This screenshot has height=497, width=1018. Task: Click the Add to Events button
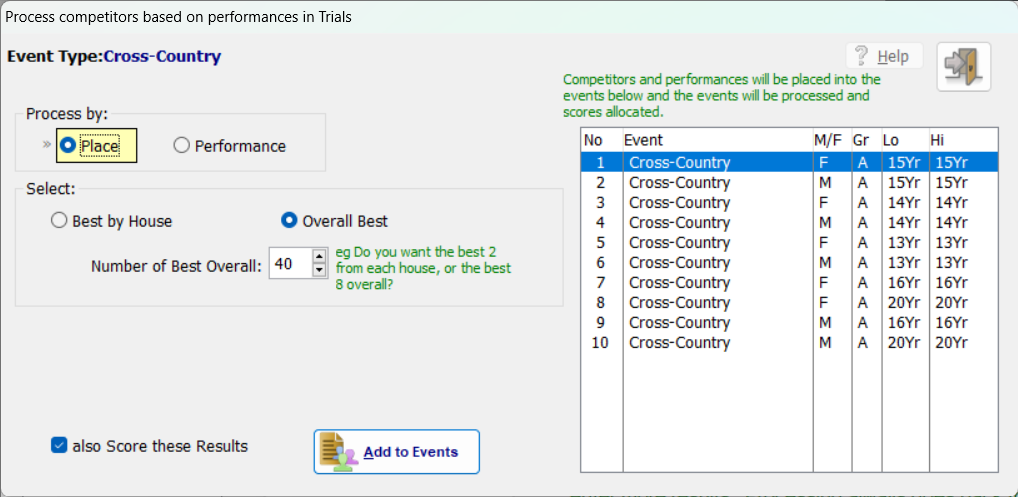click(397, 452)
